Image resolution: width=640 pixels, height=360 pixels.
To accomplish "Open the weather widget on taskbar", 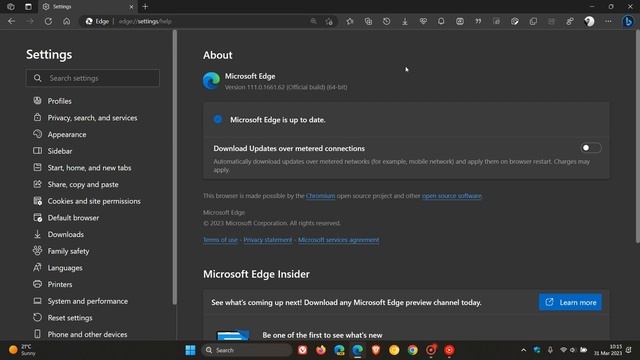I will 22,350.
